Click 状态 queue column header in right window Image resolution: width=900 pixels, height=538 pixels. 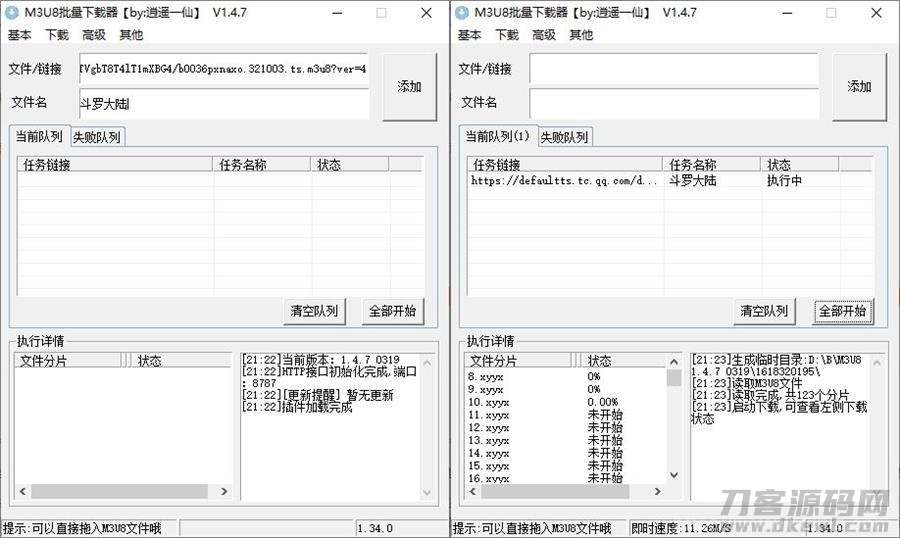pyautogui.click(x=800, y=165)
